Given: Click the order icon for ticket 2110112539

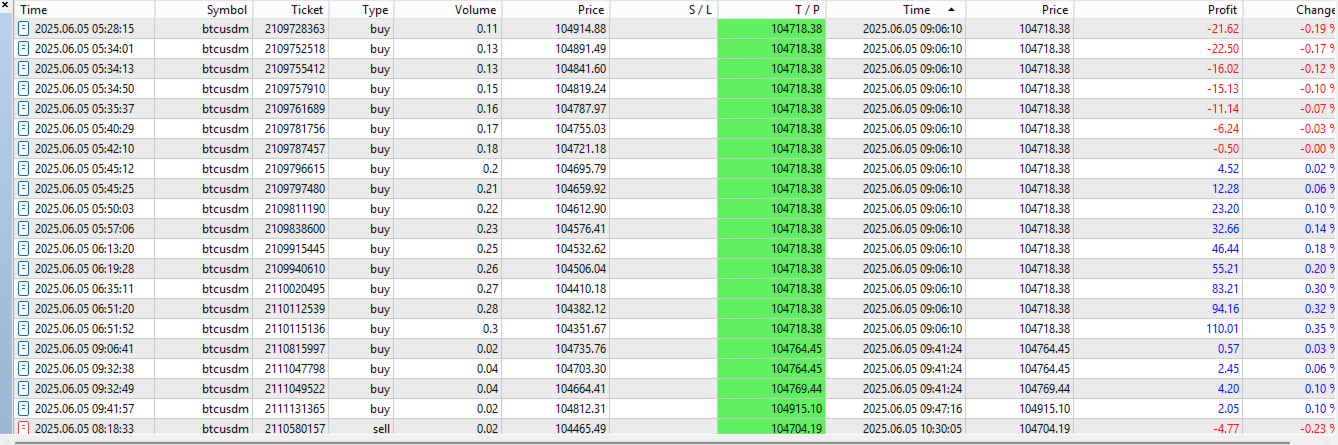Looking at the screenshot, I should 24,309.
